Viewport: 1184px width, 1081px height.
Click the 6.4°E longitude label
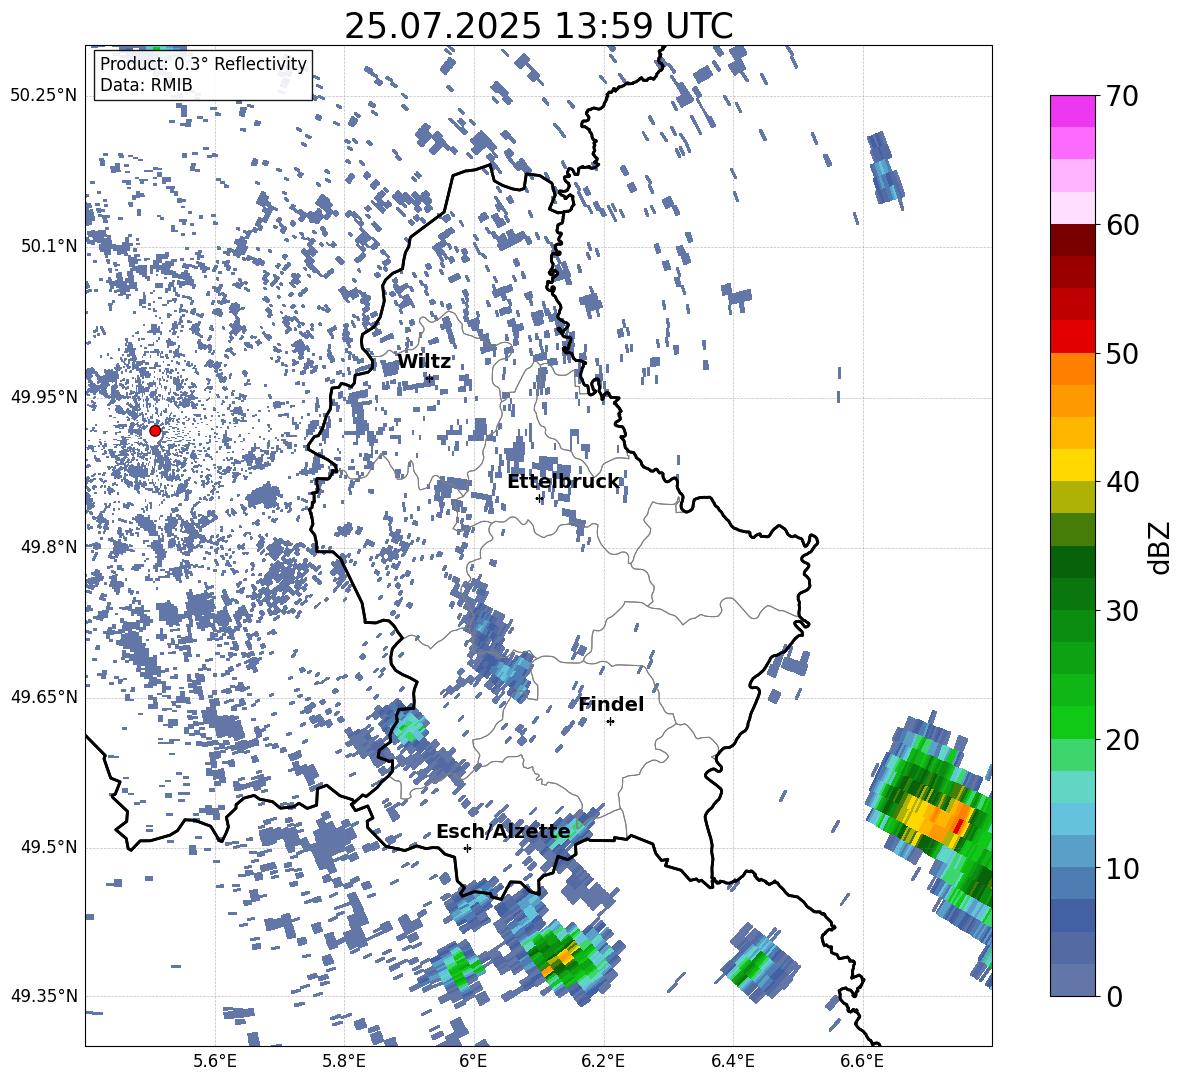tap(732, 1061)
